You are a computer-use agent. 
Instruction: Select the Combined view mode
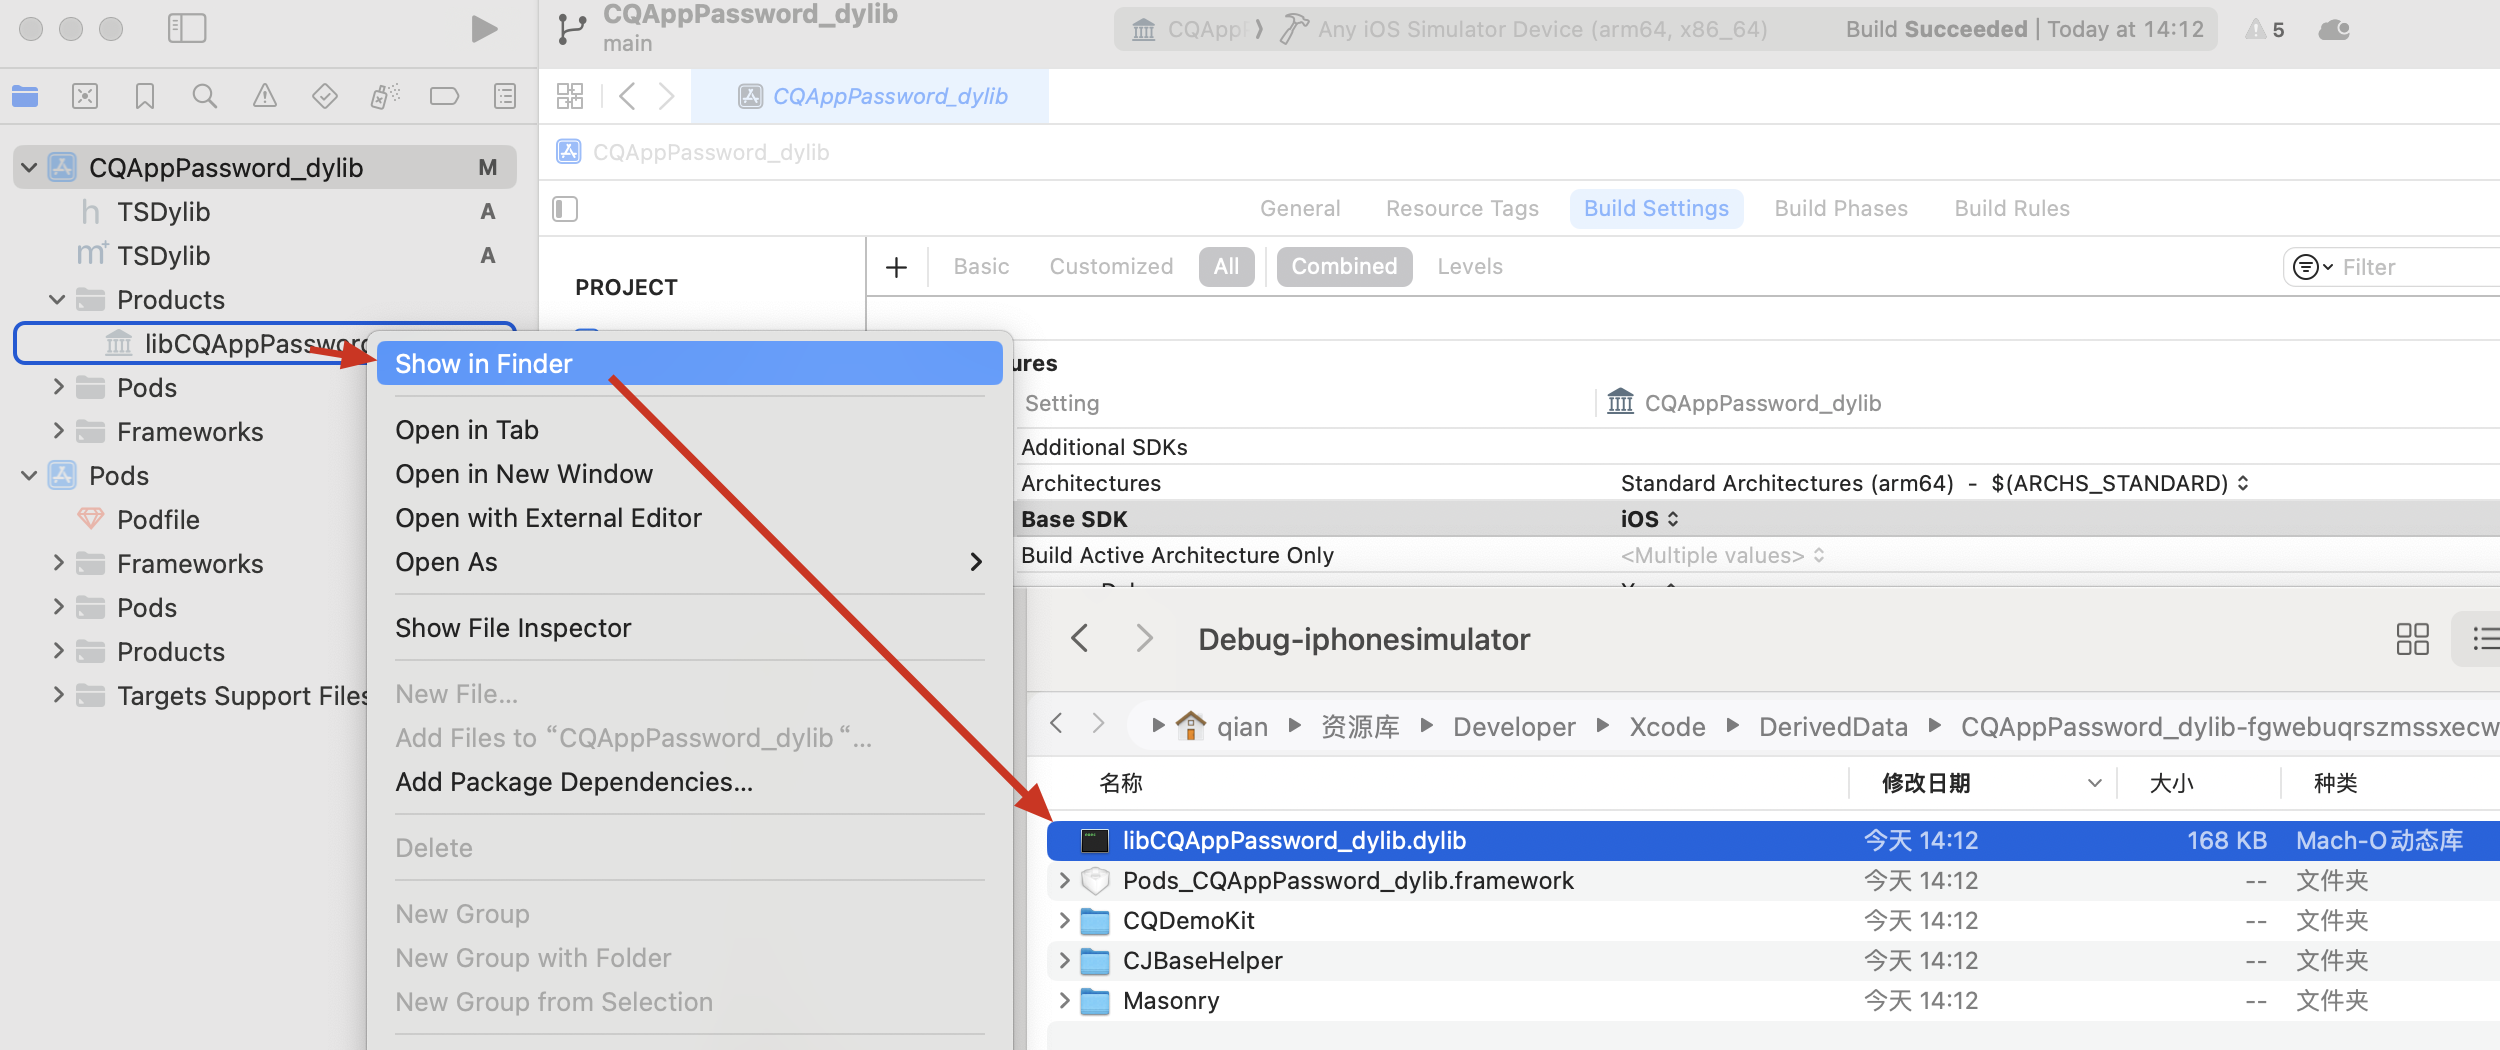point(1344,267)
